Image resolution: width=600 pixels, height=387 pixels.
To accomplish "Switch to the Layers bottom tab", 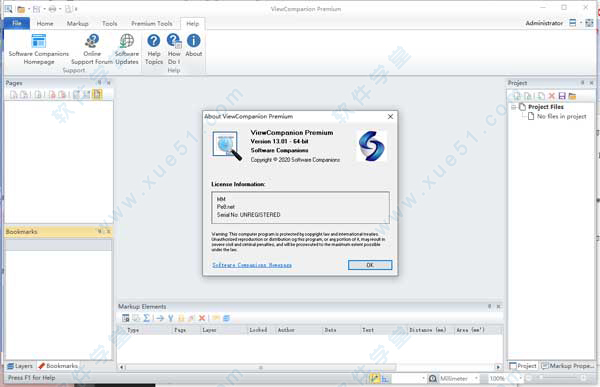I will click(20, 366).
